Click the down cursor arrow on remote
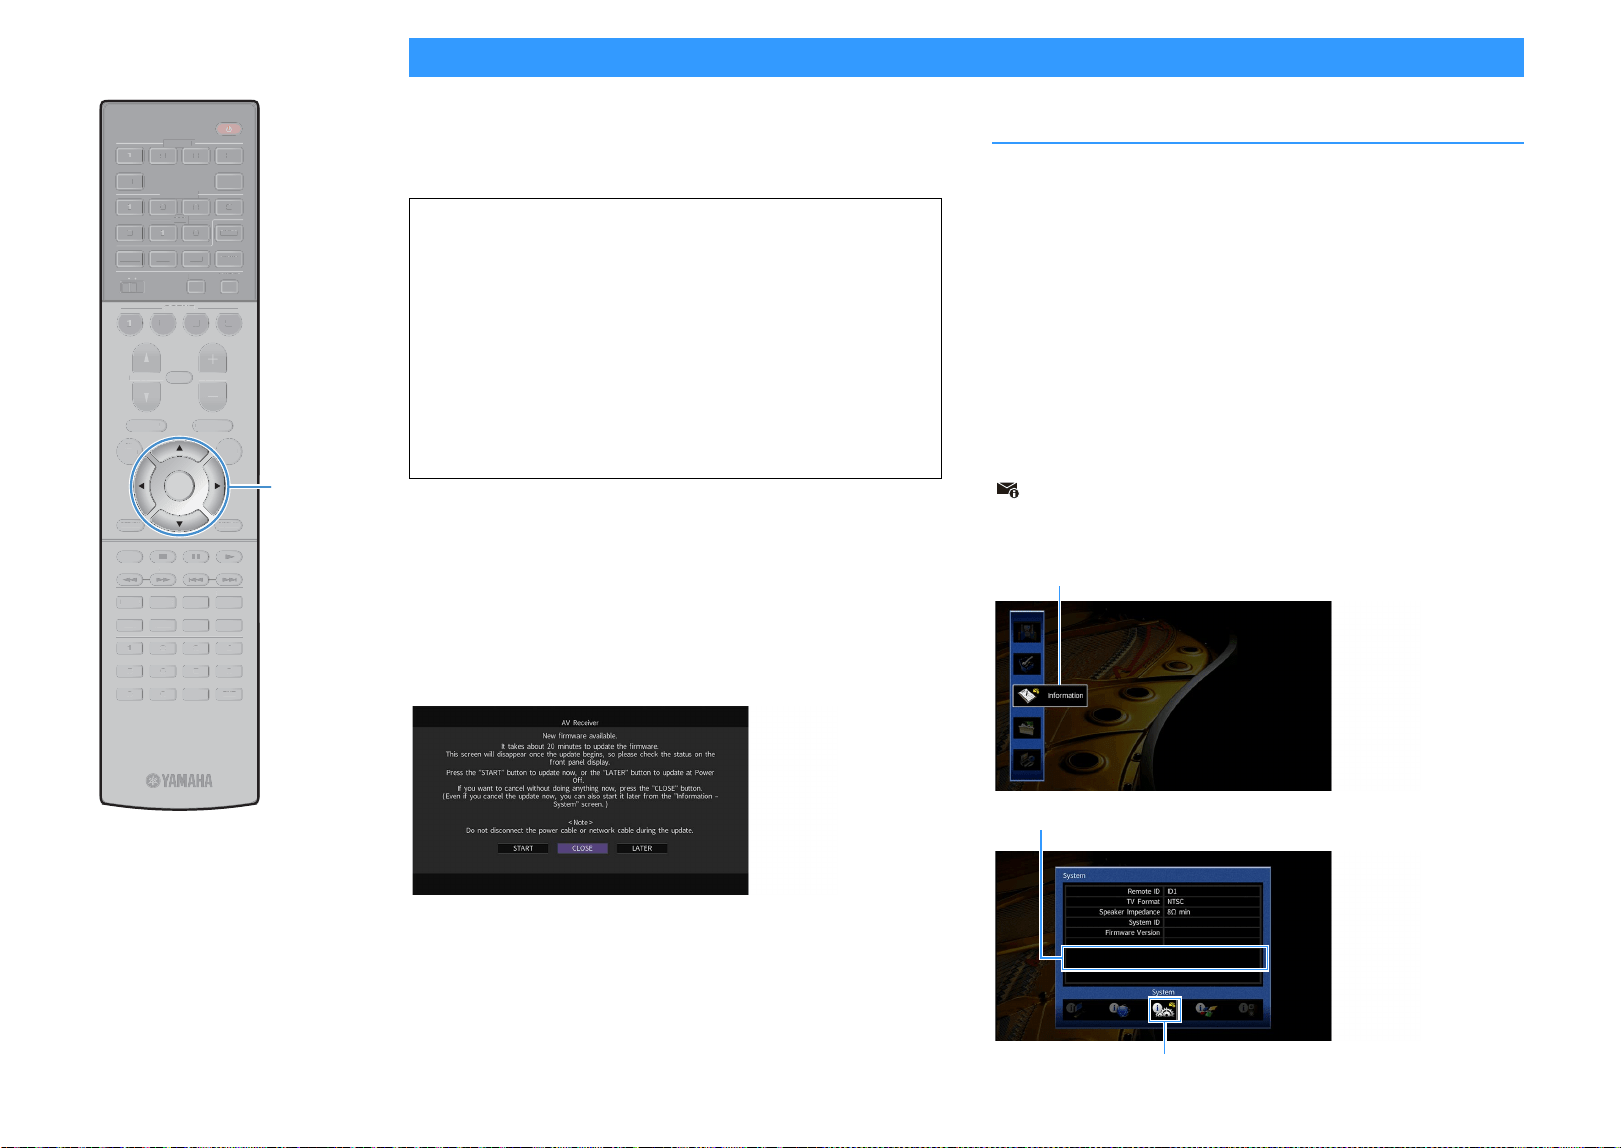 click(x=180, y=523)
